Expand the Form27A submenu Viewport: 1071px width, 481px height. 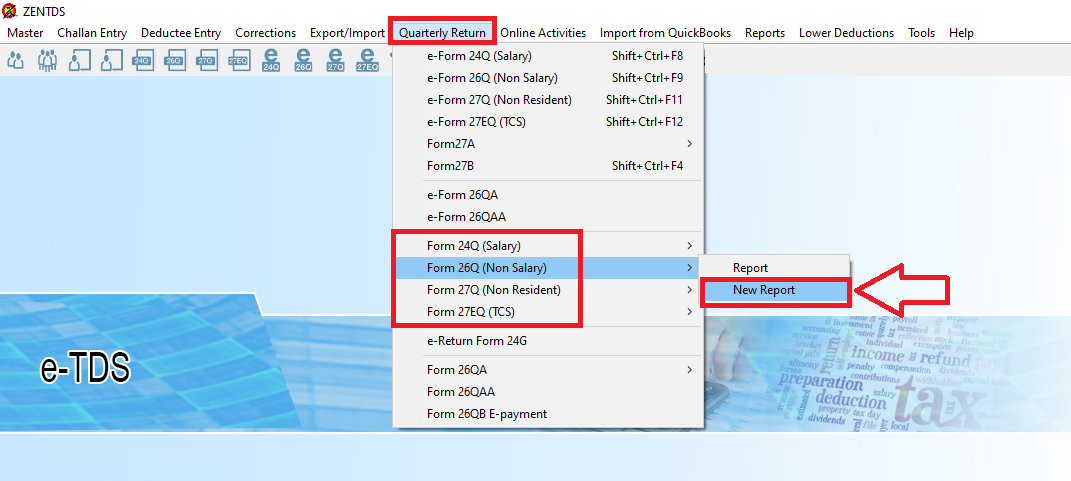pyautogui.click(x=548, y=143)
